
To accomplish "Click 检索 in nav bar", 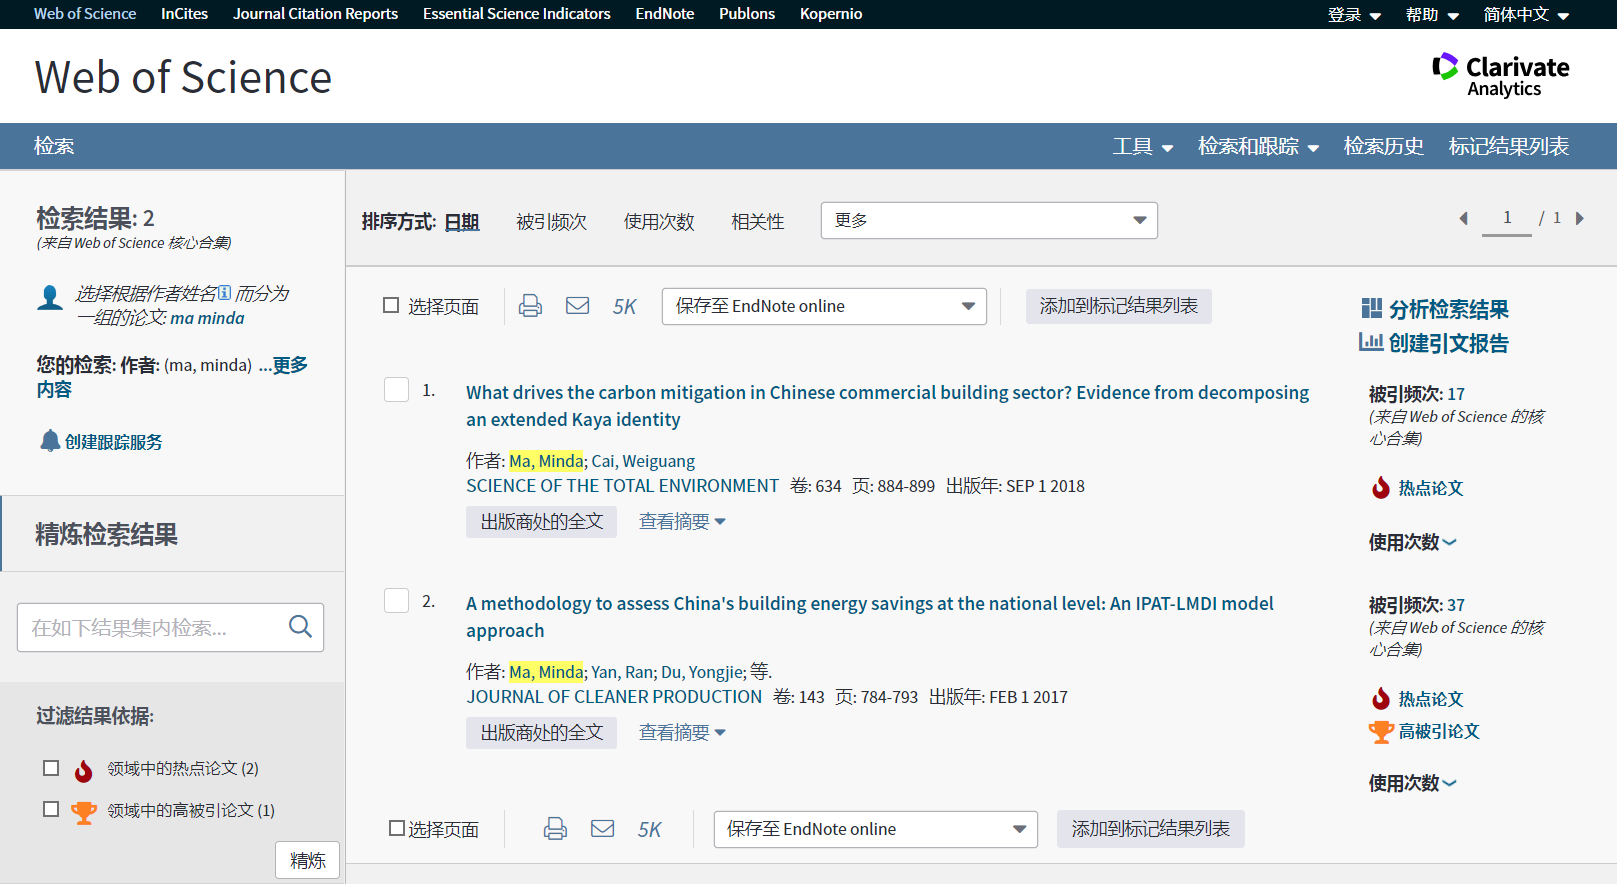I will [54, 146].
